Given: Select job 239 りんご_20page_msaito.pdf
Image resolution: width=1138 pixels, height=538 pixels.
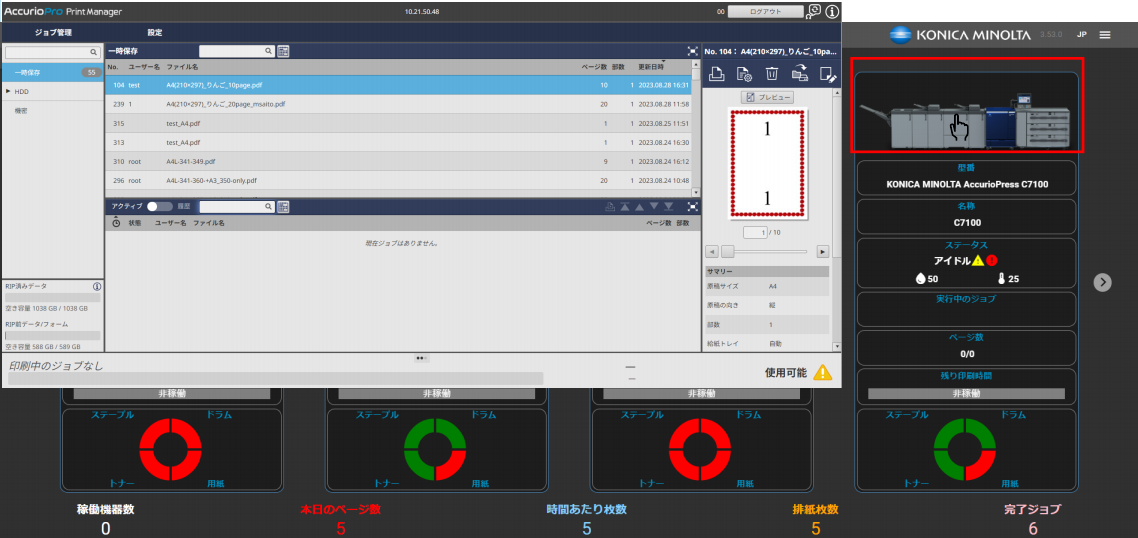Looking at the screenshot, I should [398, 104].
